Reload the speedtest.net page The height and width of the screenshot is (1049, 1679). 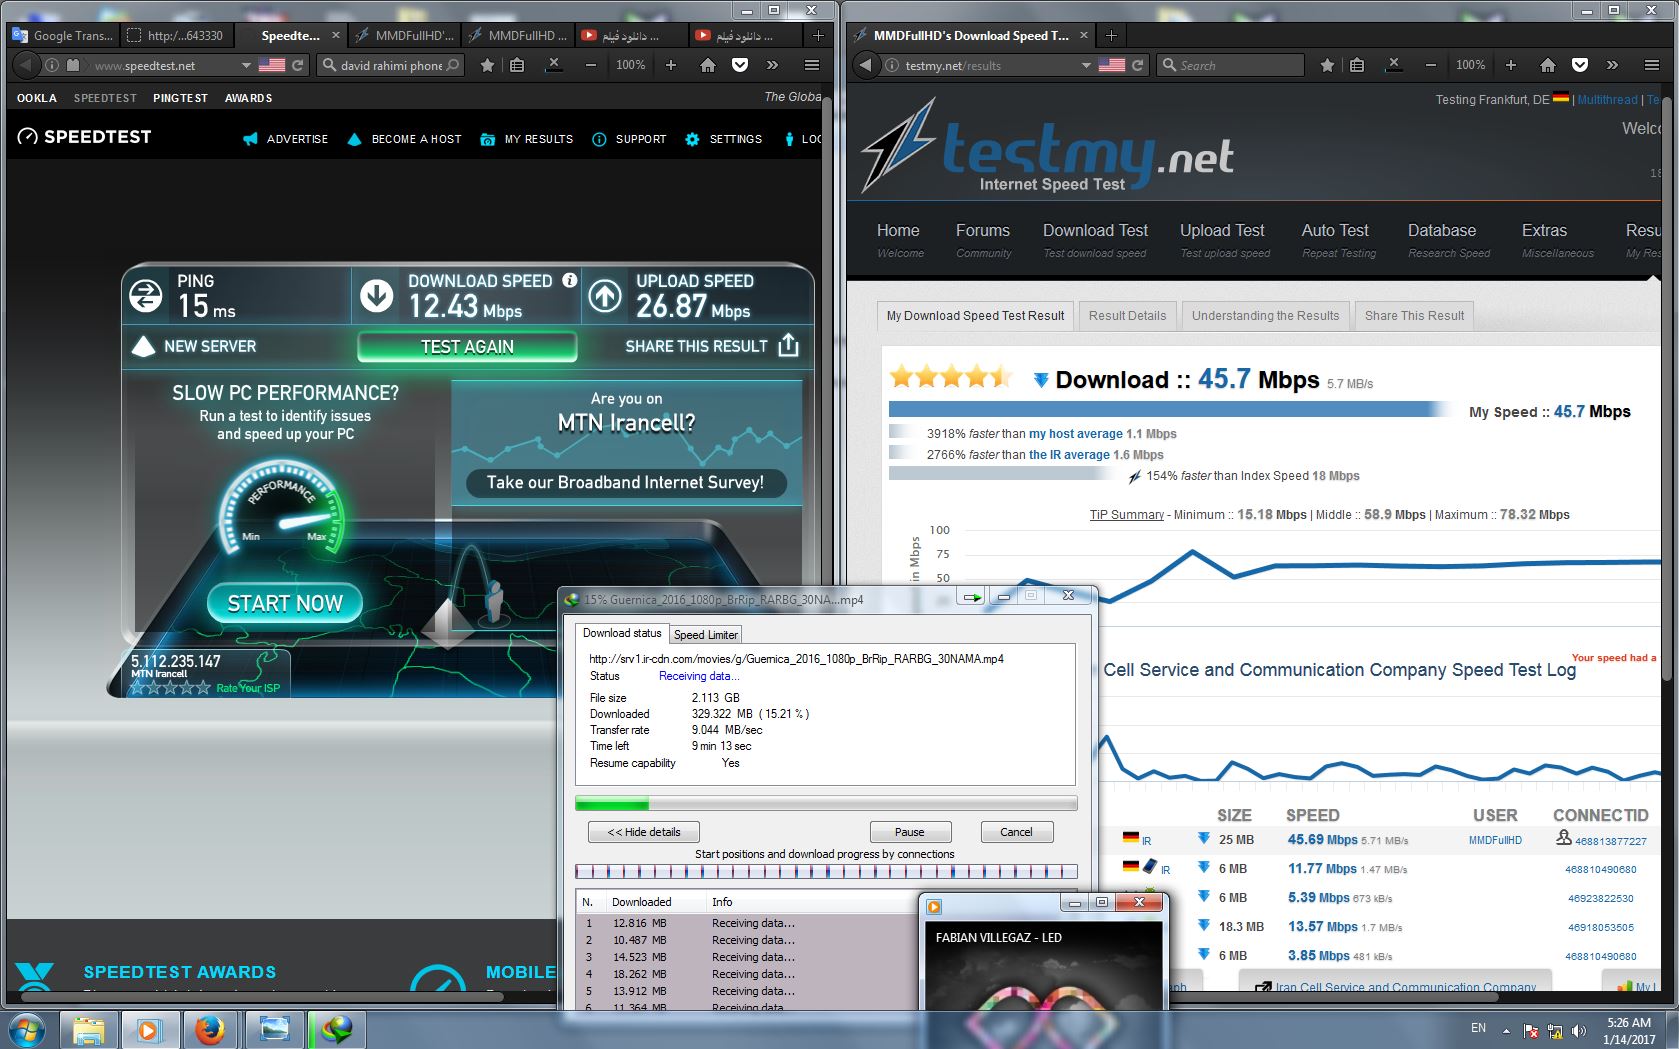(297, 65)
